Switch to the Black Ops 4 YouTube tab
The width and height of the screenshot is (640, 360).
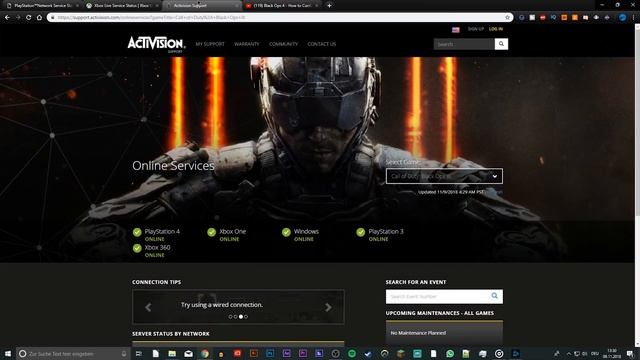pyautogui.click(x=282, y=6)
